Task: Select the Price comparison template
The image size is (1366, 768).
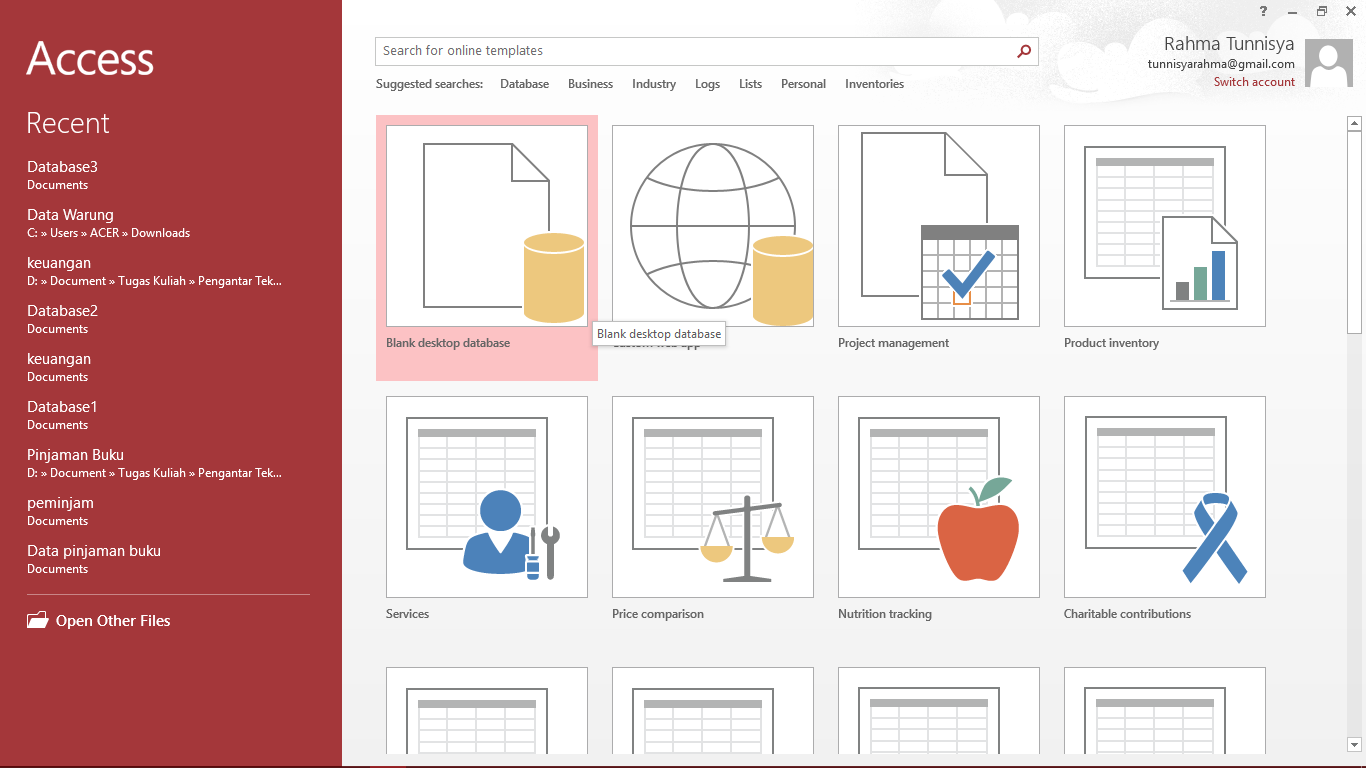Action: pyautogui.click(x=713, y=497)
